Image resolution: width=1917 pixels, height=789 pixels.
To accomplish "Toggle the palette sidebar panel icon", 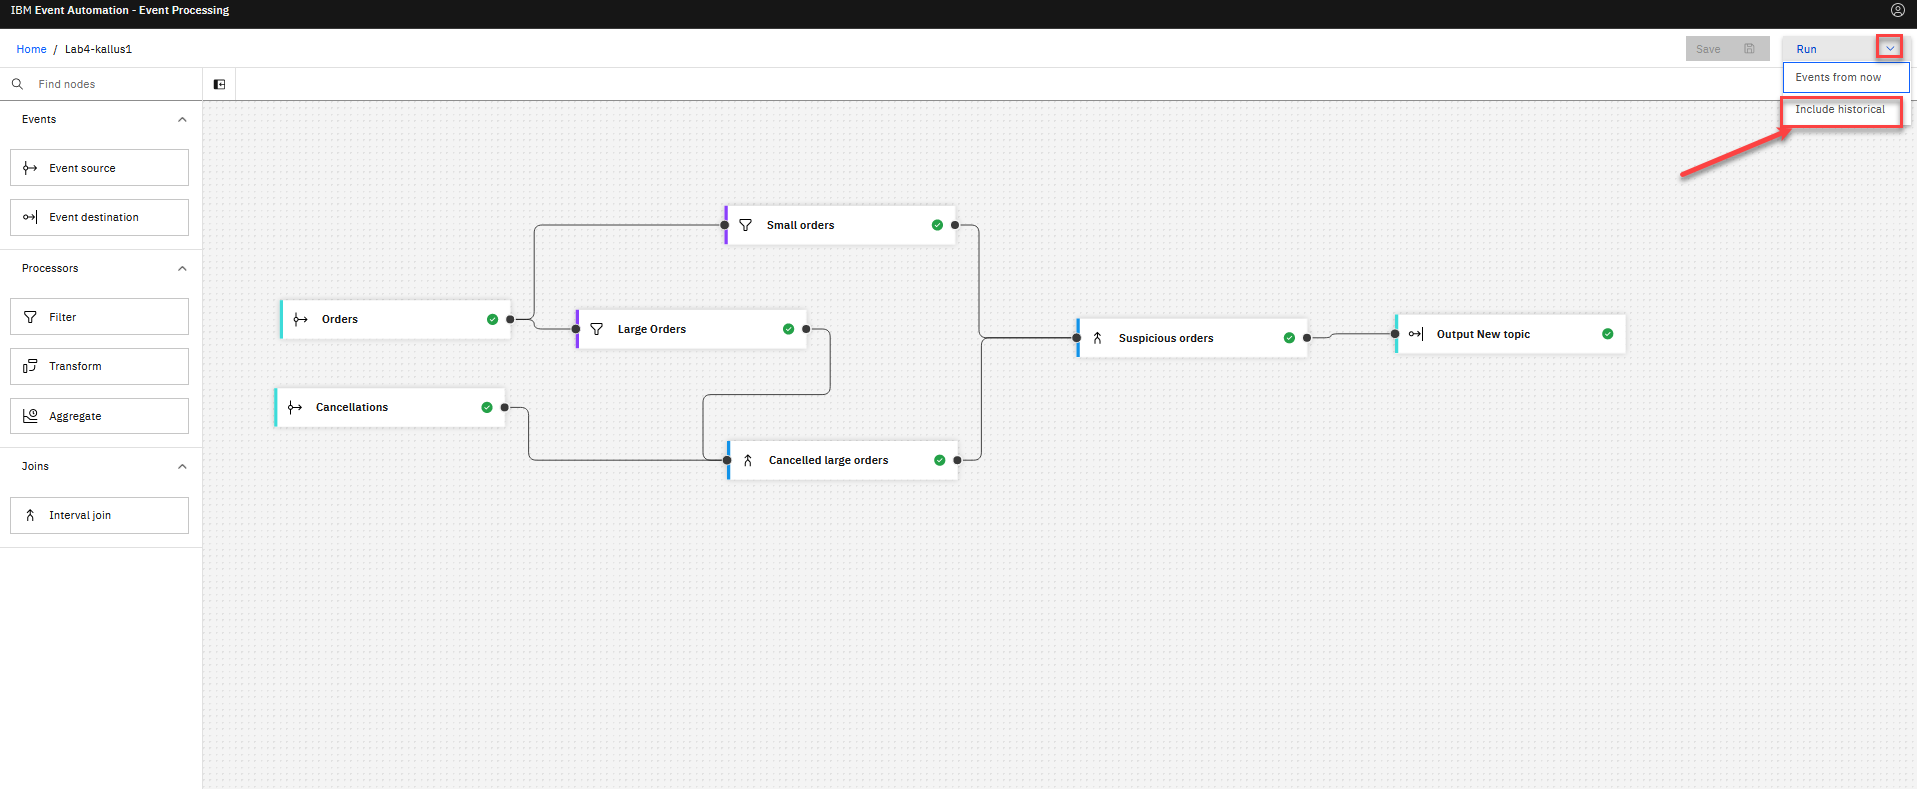I will click(x=219, y=84).
